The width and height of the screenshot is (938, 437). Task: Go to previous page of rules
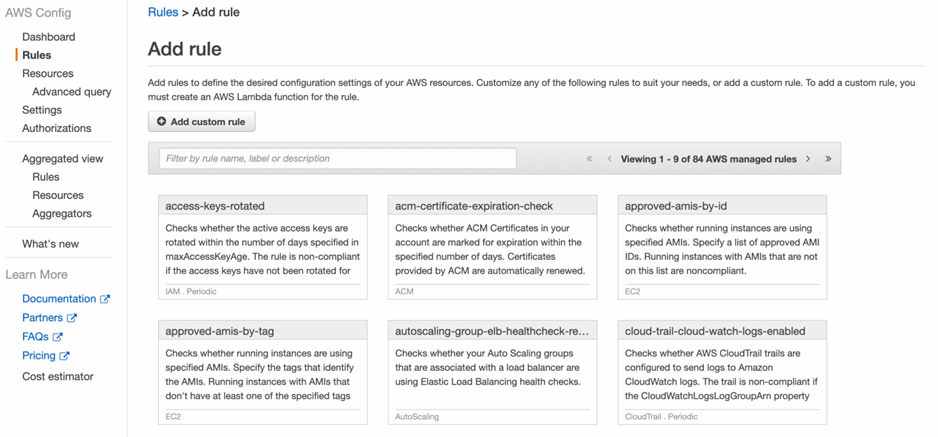coord(609,159)
